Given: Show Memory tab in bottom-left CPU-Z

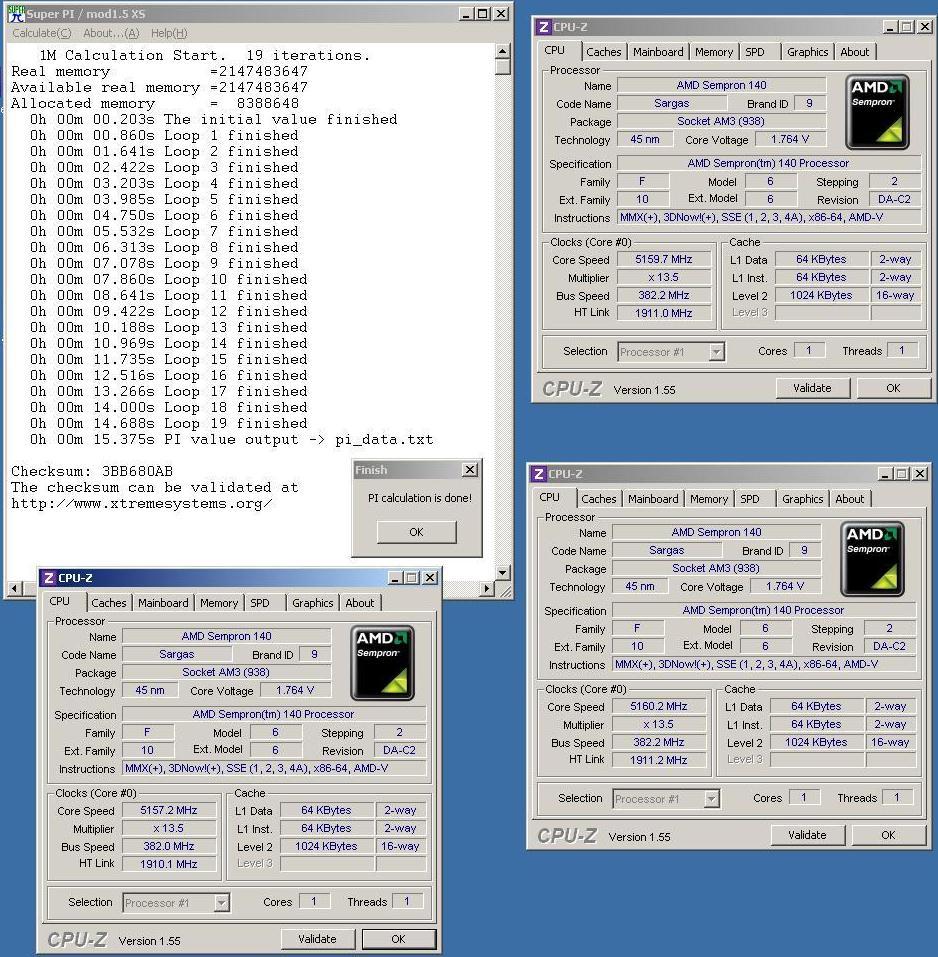Looking at the screenshot, I should tap(219, 602).
